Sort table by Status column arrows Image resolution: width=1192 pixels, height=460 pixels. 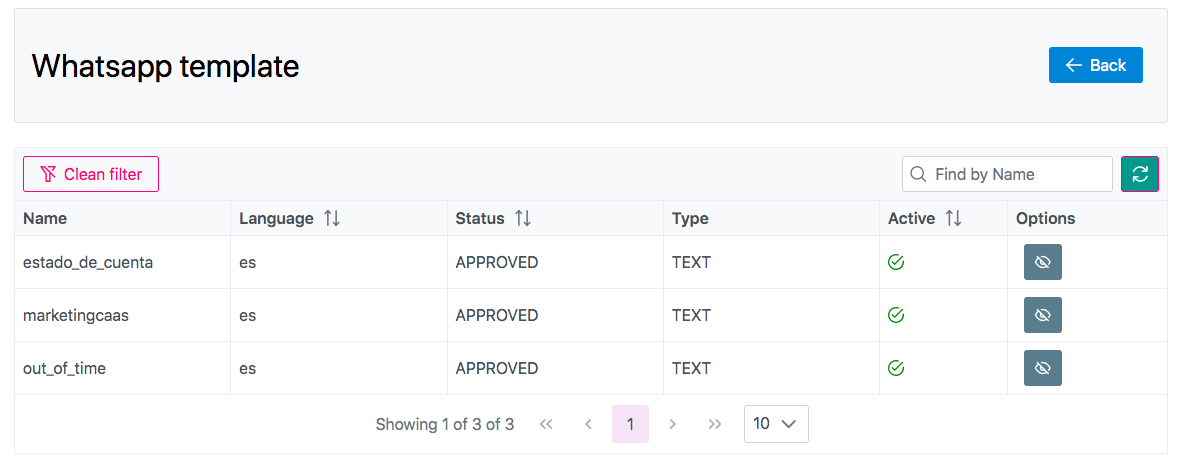pos(522,218)
